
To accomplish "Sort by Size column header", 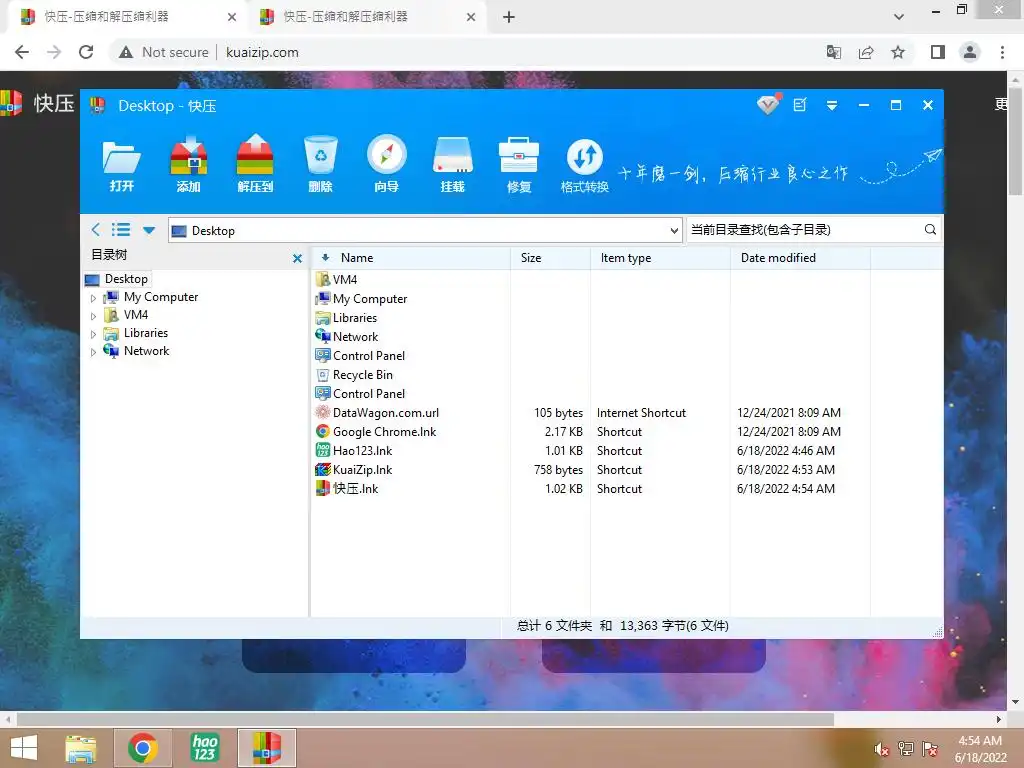I will (551, 258).
